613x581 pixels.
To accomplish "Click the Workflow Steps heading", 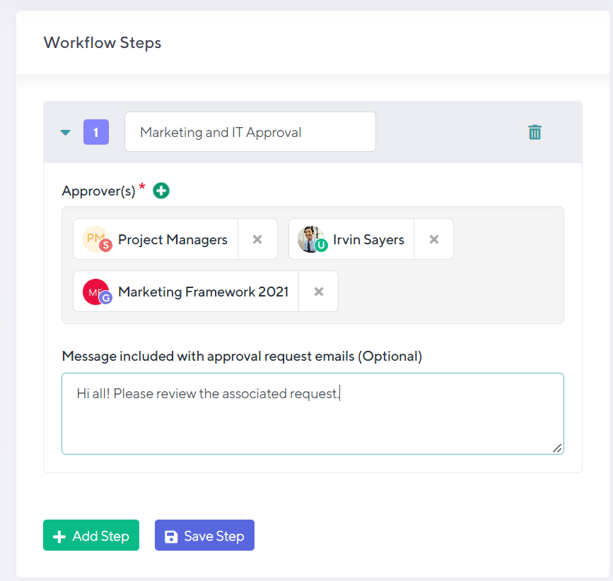I will tap(102, 43).
